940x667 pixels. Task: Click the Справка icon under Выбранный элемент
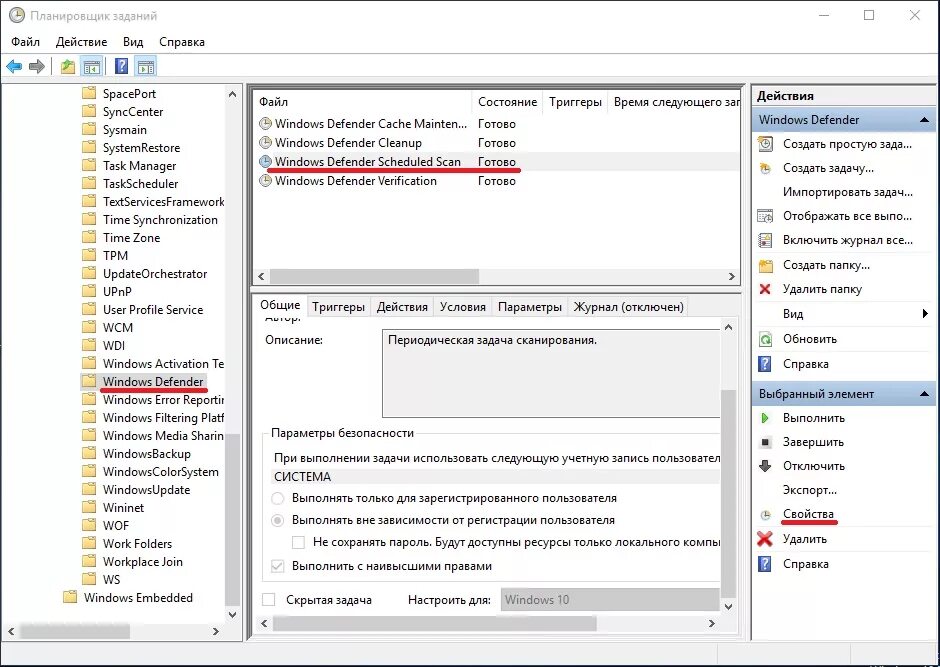pyautogui.click(x=765, y=565)
